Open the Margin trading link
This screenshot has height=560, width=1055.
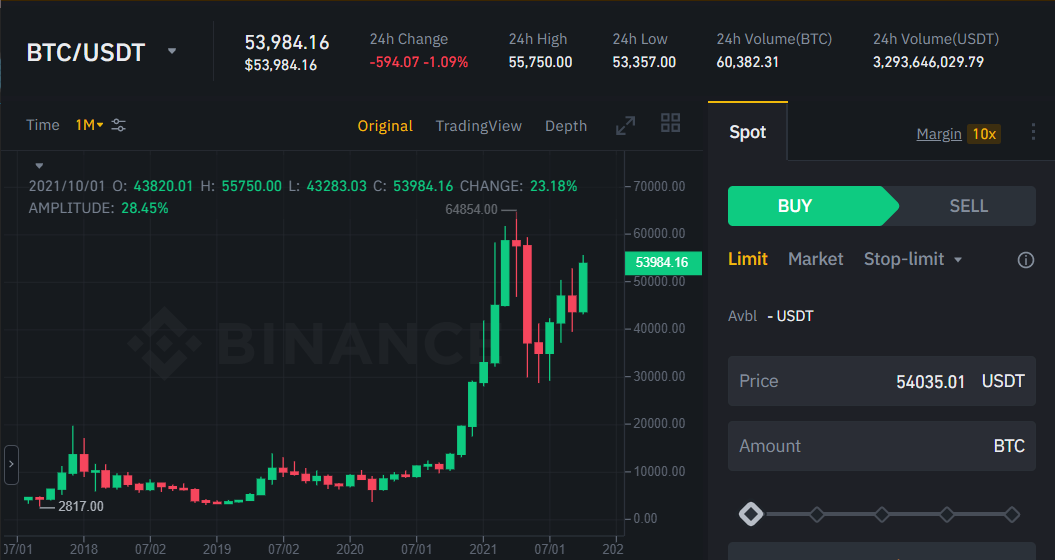click(939, 134)
